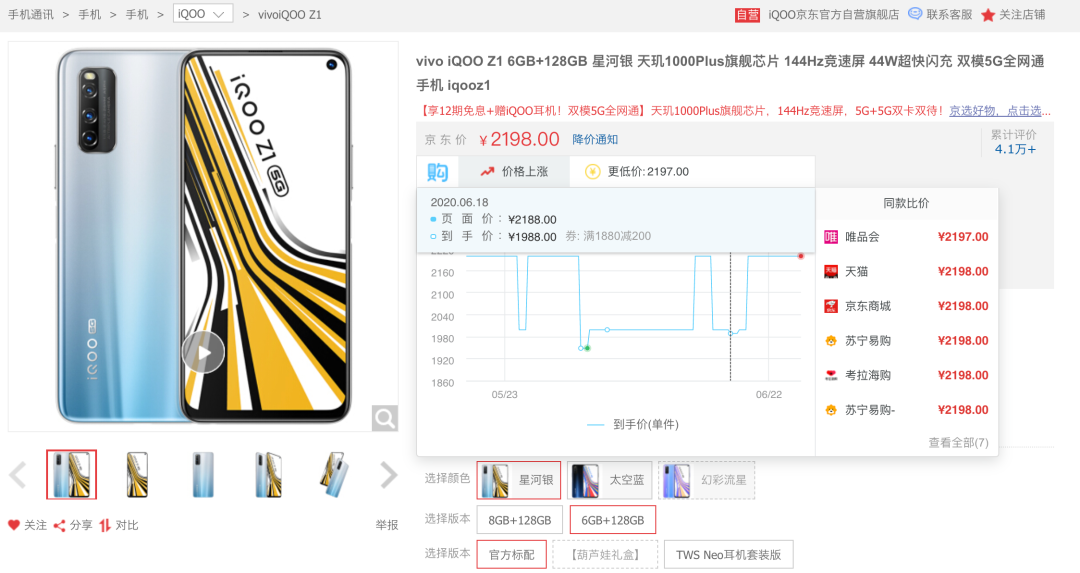Click the green lowest-price point on chart
The image size is (1080, 573).
coord(588,348)
